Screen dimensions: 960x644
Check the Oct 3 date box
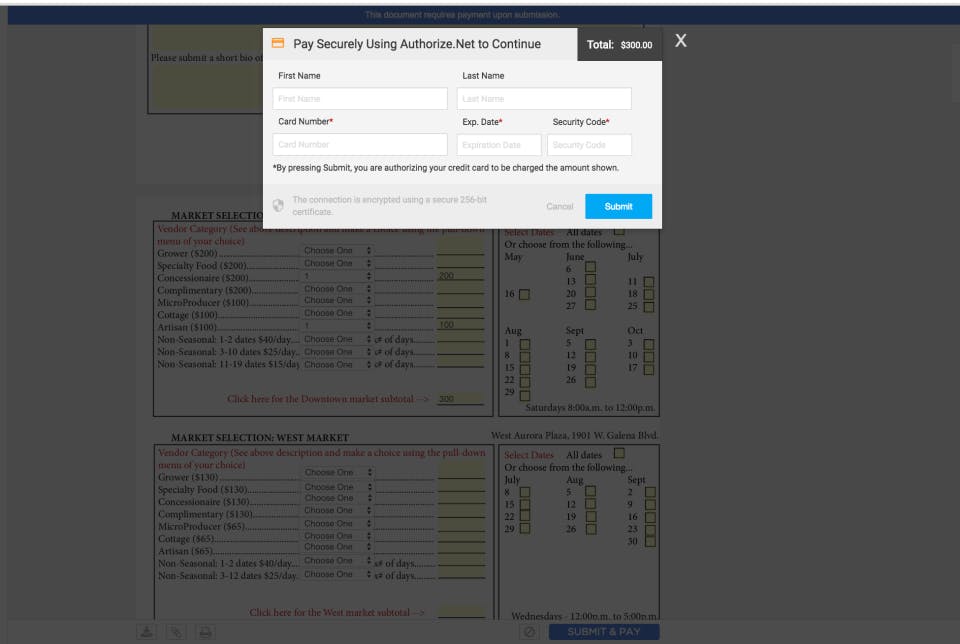pyautogui.click(x=649, y=344)
